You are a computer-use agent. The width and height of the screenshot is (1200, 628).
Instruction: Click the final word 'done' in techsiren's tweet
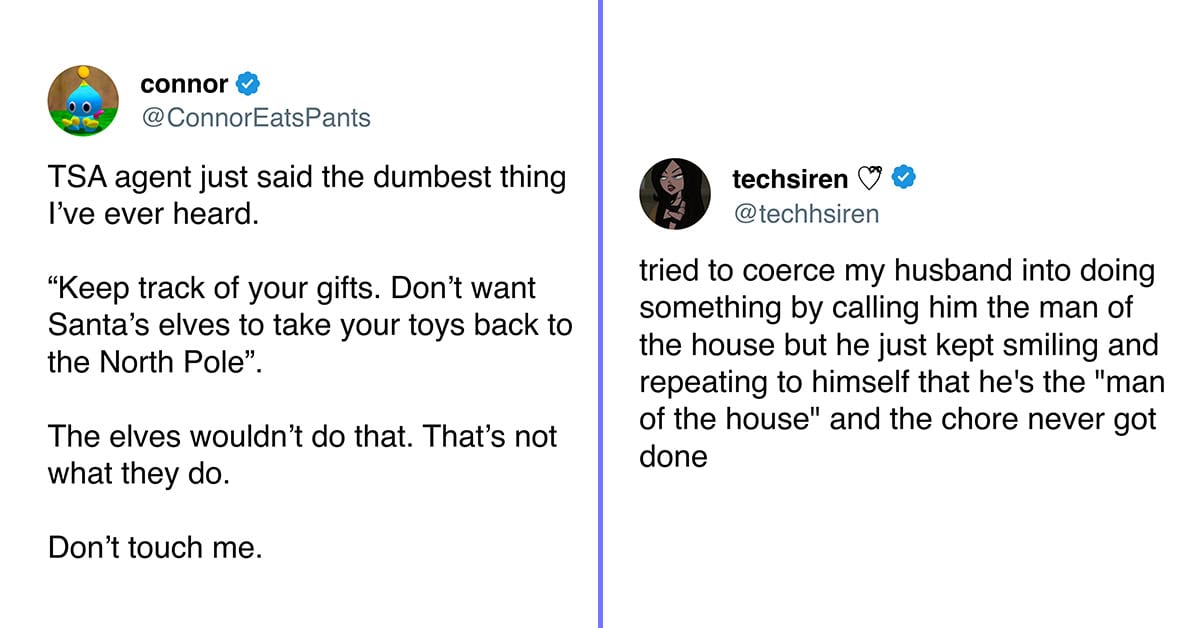click(x=674, y=457)
